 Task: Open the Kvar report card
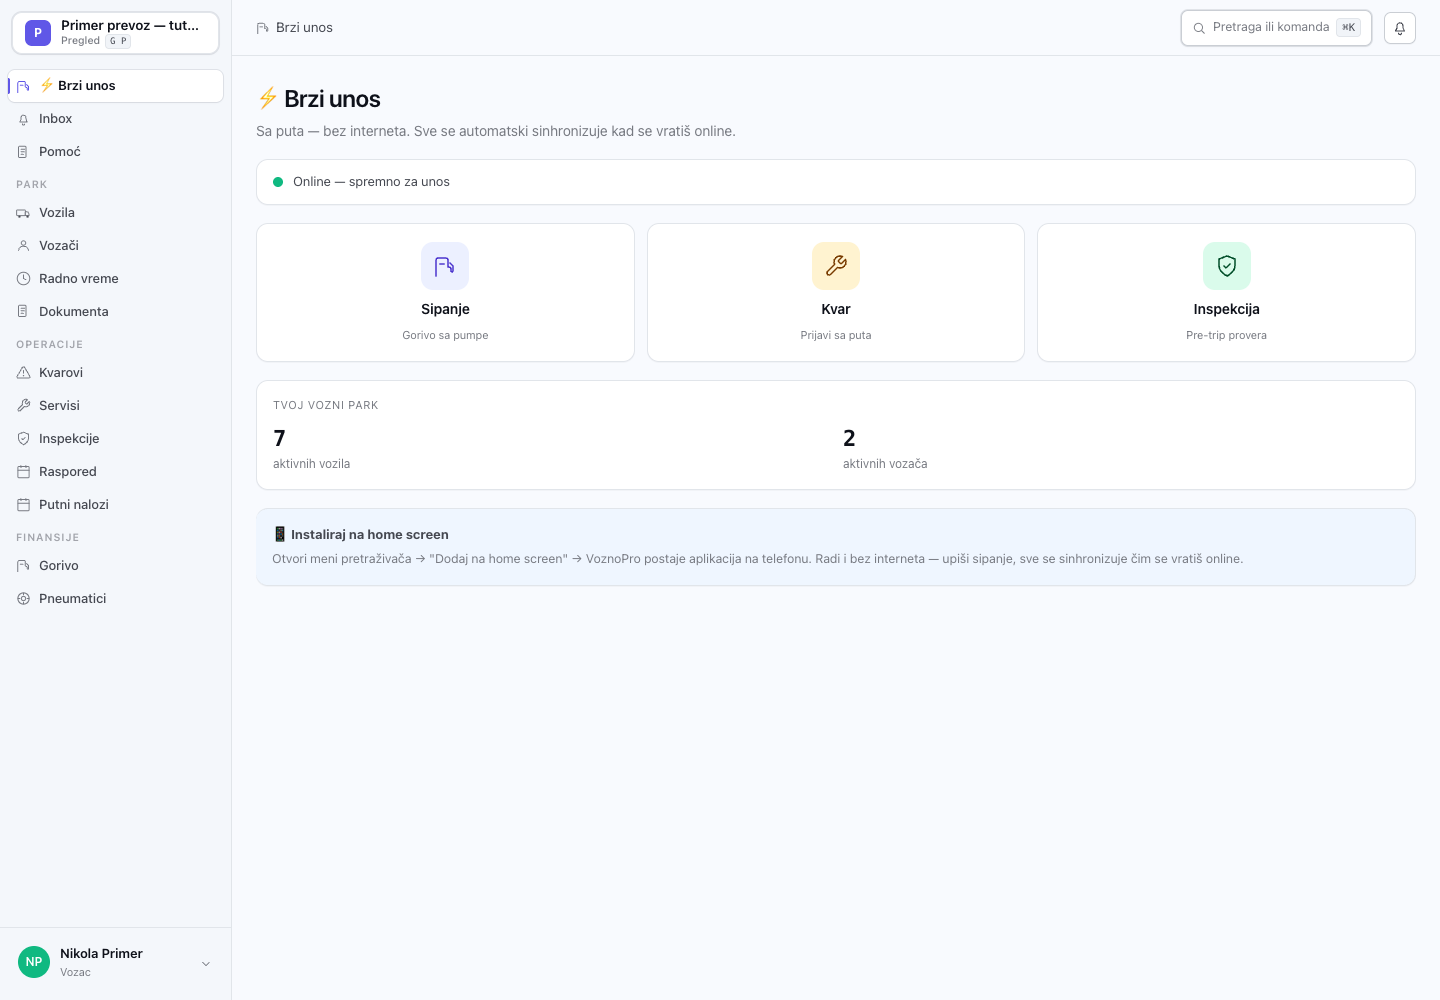click(836, 292)
